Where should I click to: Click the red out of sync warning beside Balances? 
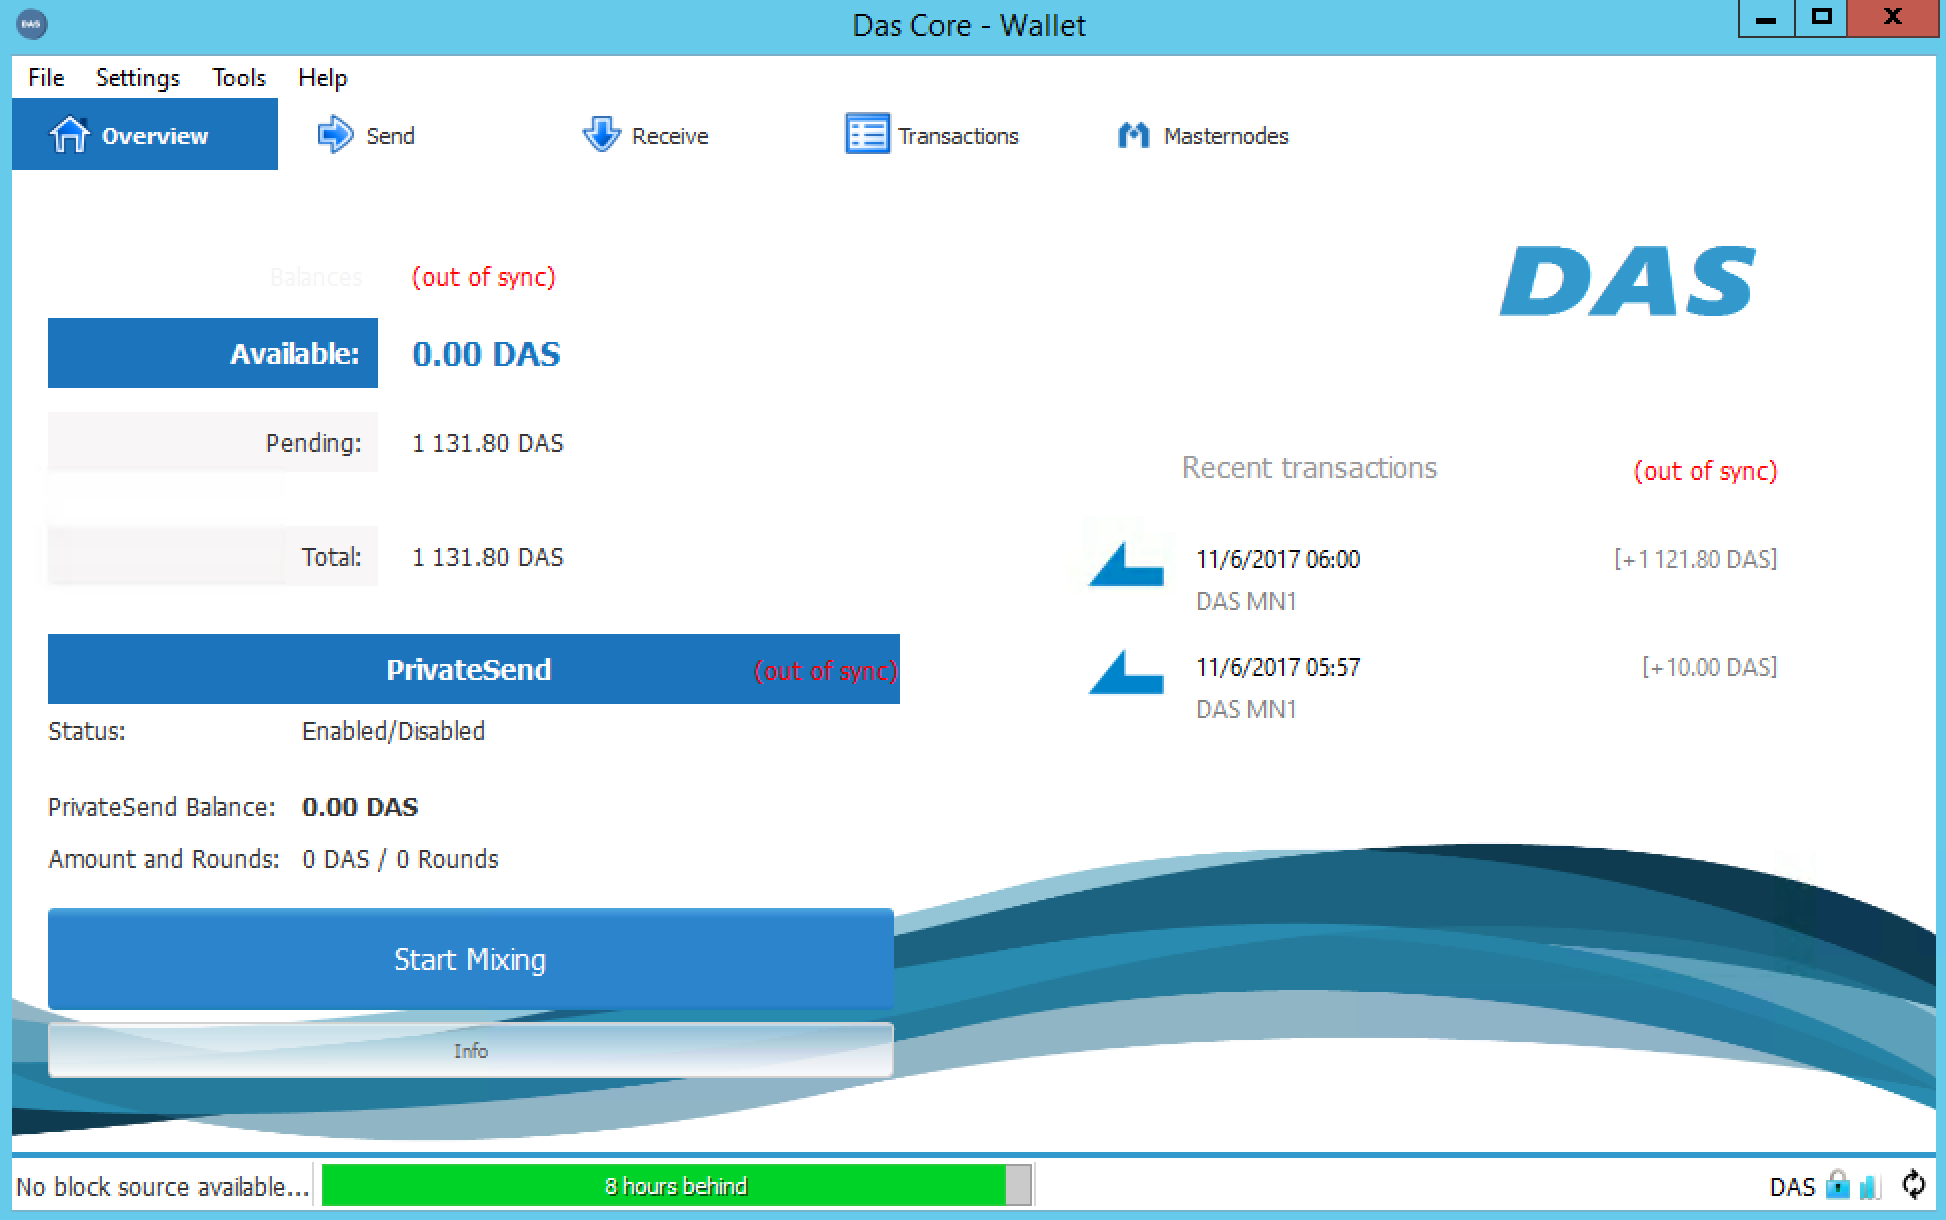(x=483, y=277)
